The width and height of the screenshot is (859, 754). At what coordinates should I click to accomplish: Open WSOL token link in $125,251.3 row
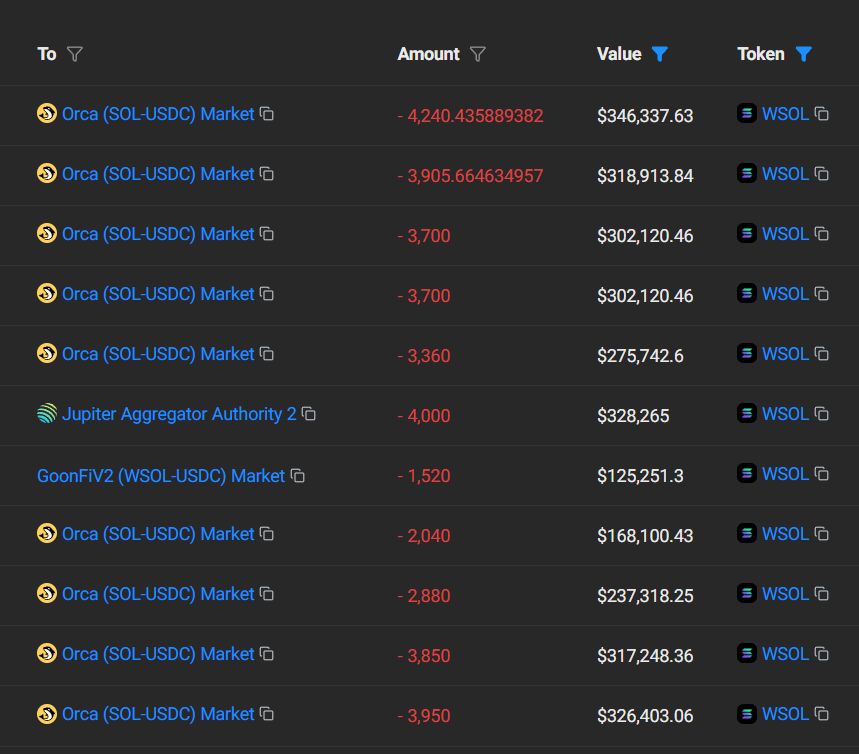785,474
